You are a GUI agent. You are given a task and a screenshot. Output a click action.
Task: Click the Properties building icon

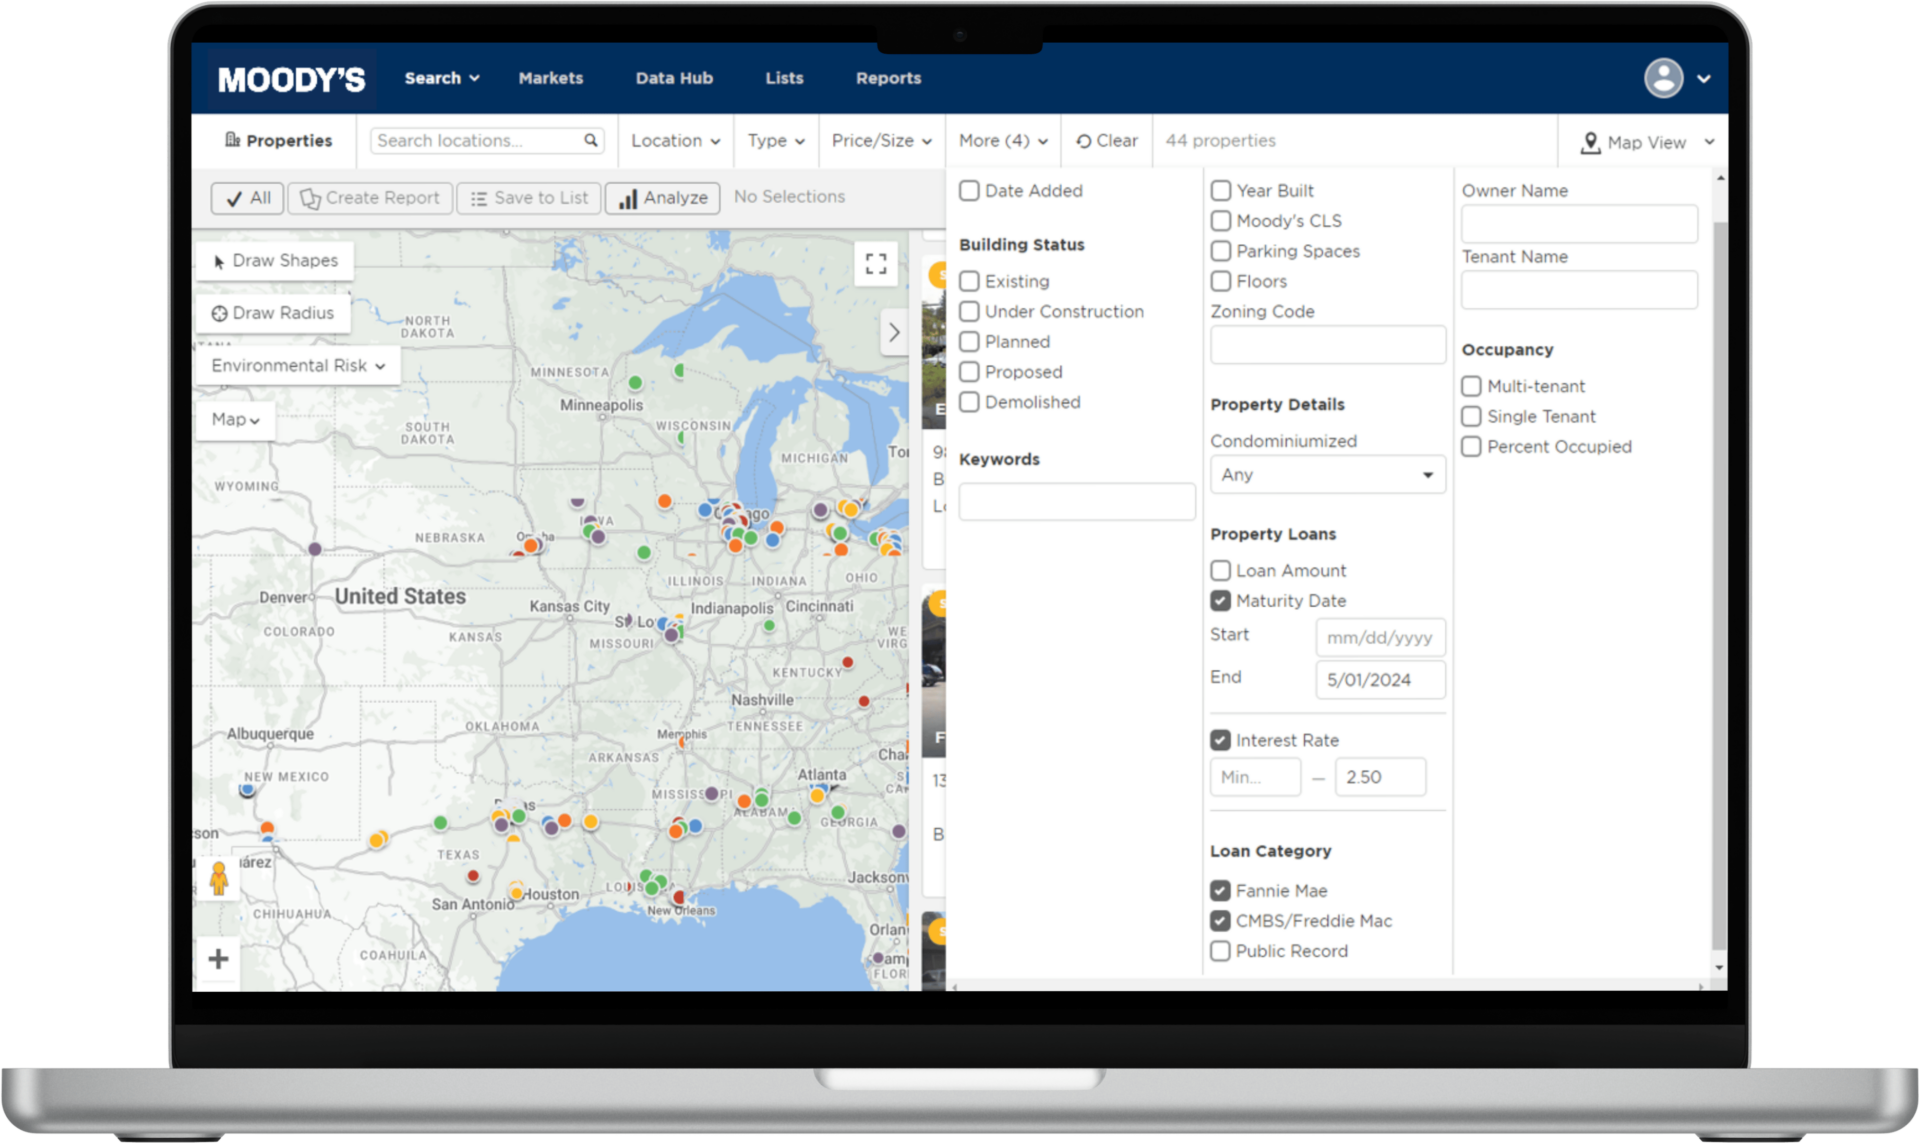(232, 140)
